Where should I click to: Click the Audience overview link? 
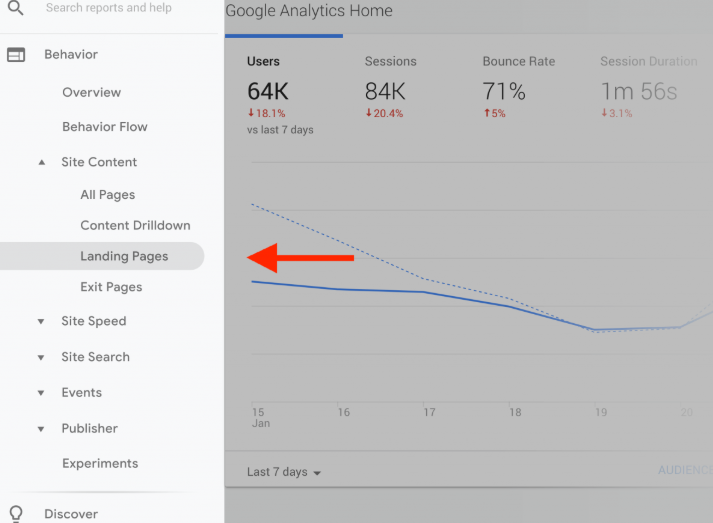tap(685, 470)
